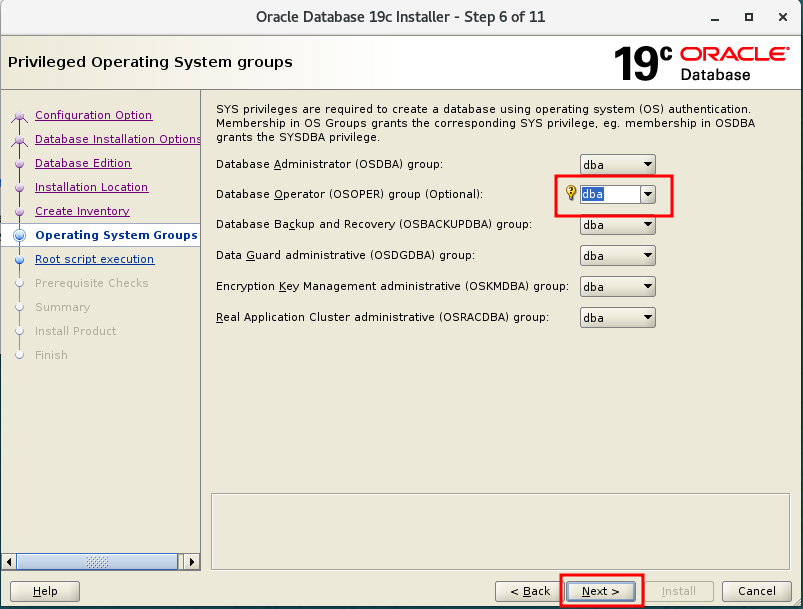Click the Oracle 19c Database logo
This screenshot has height=609, width=803.
coord(701,64)
